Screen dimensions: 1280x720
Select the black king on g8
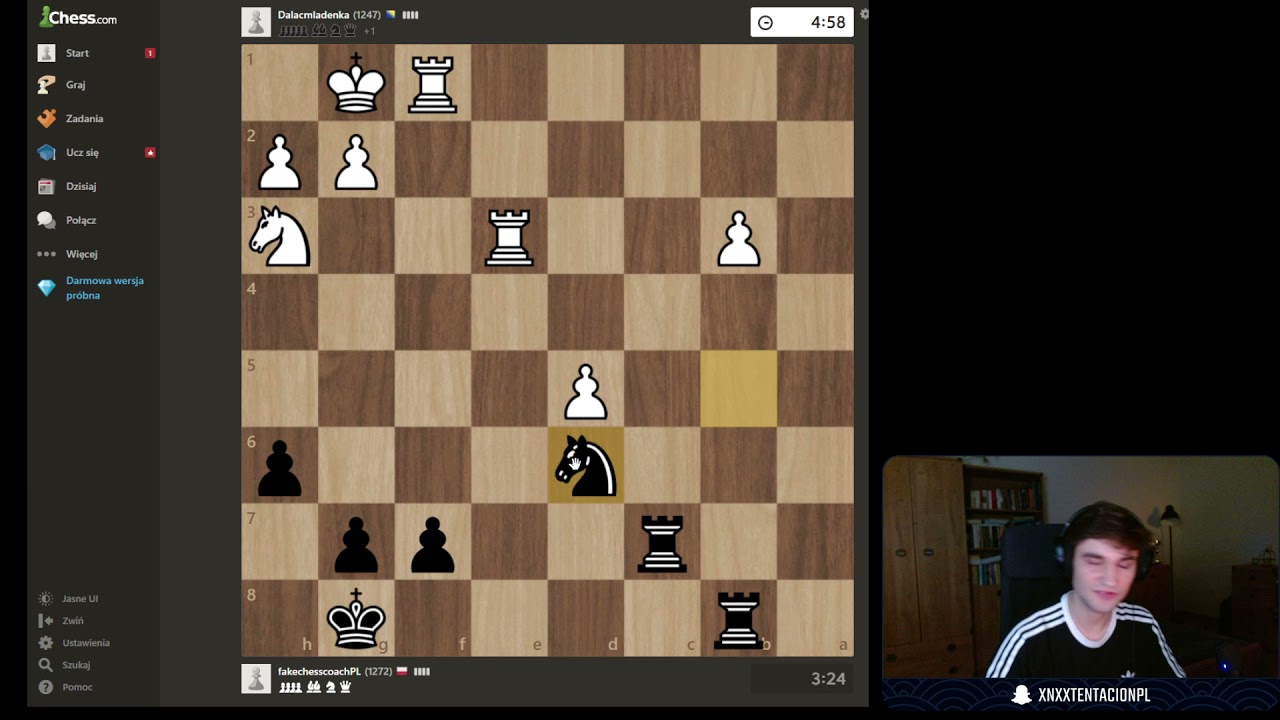click(x=356, y=619)
